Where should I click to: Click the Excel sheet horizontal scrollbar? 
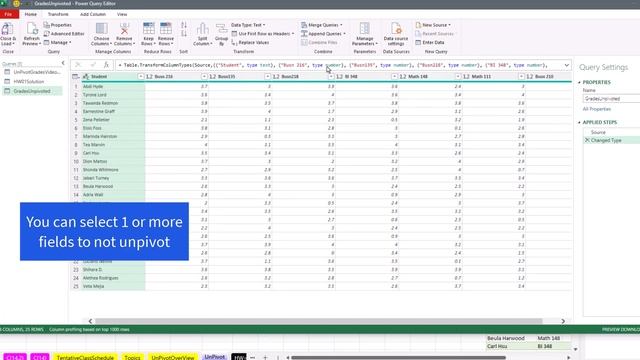[x=398, y=358]
